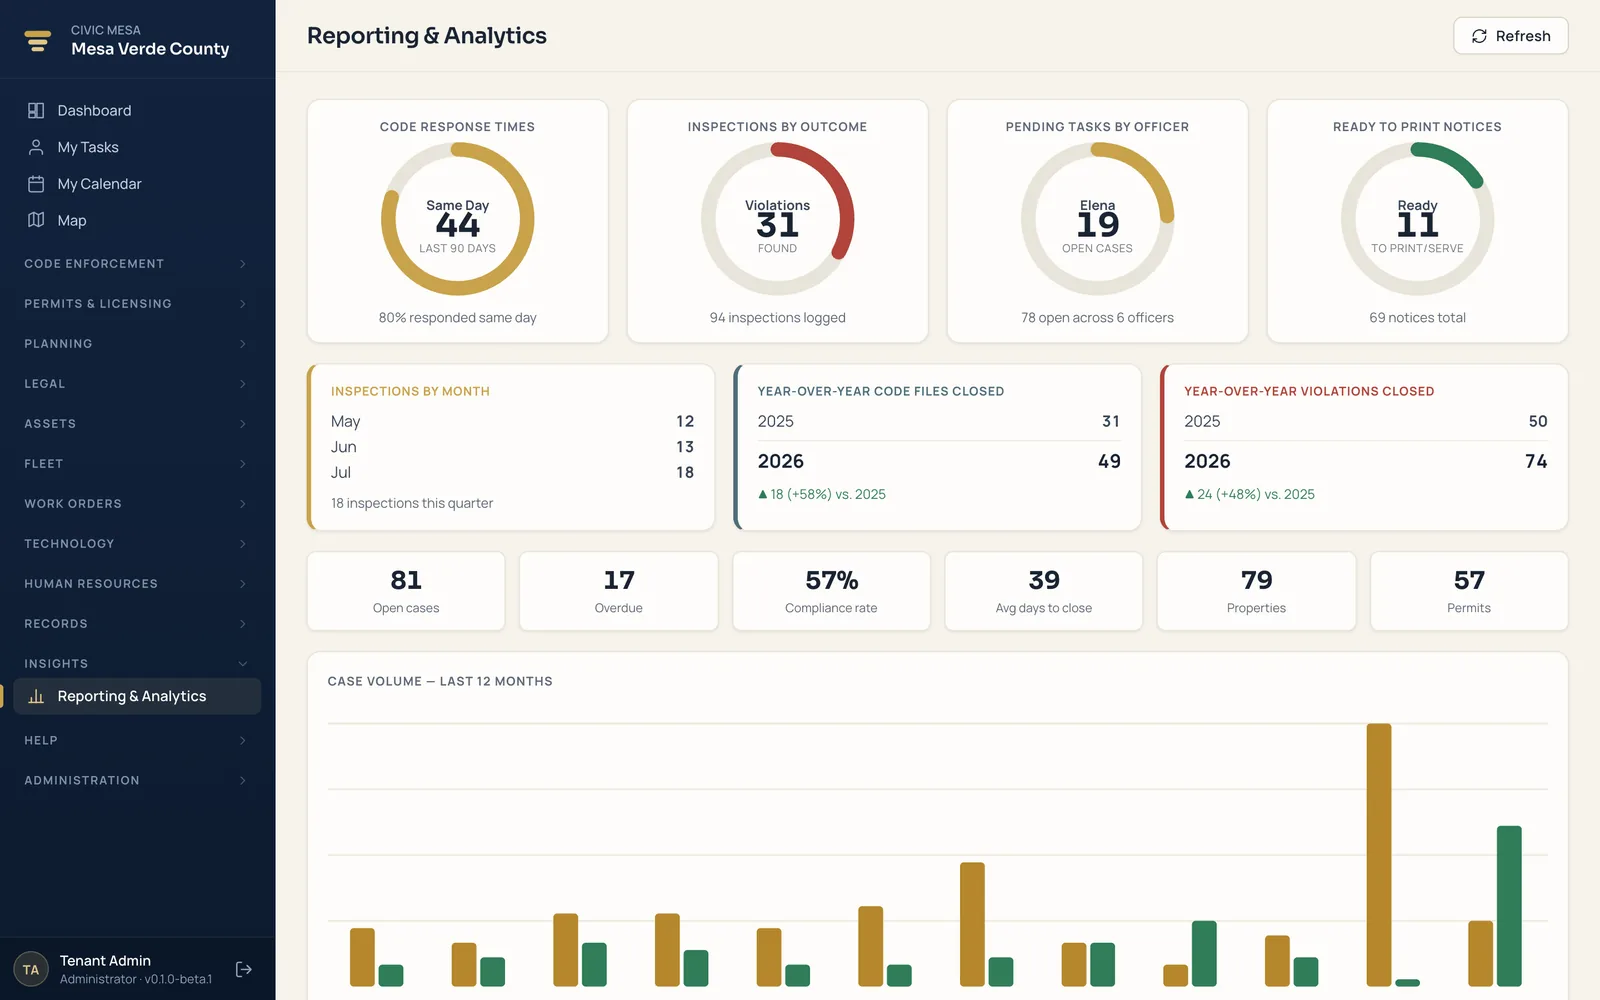Expand the Planning section
1600x1000 pixels.
137,344
